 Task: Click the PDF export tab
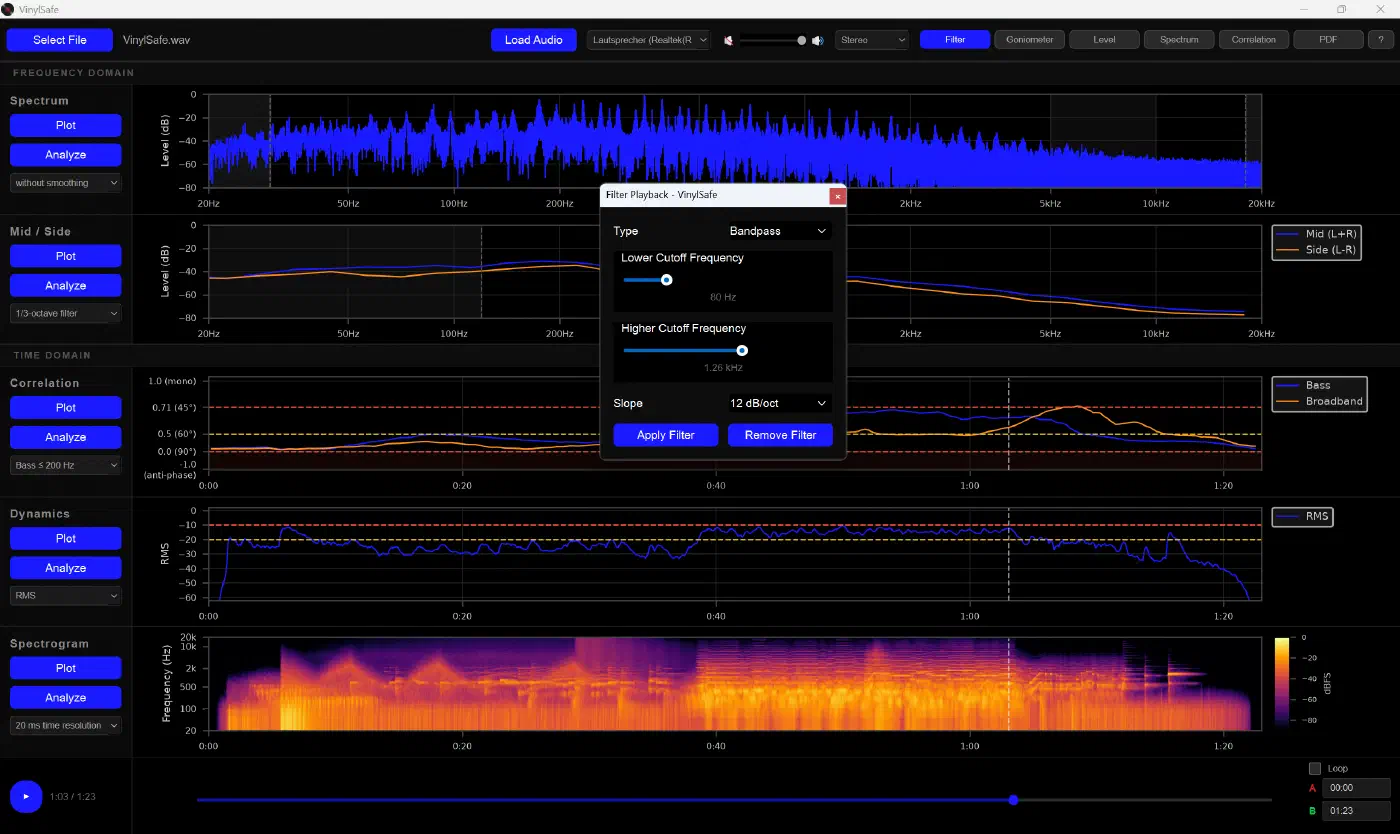1329,40
